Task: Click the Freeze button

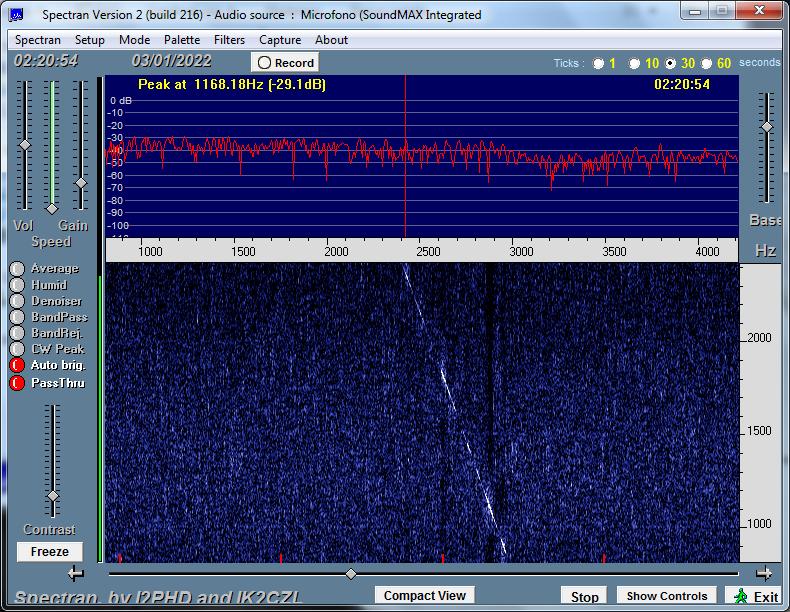Action: (49, 552)
